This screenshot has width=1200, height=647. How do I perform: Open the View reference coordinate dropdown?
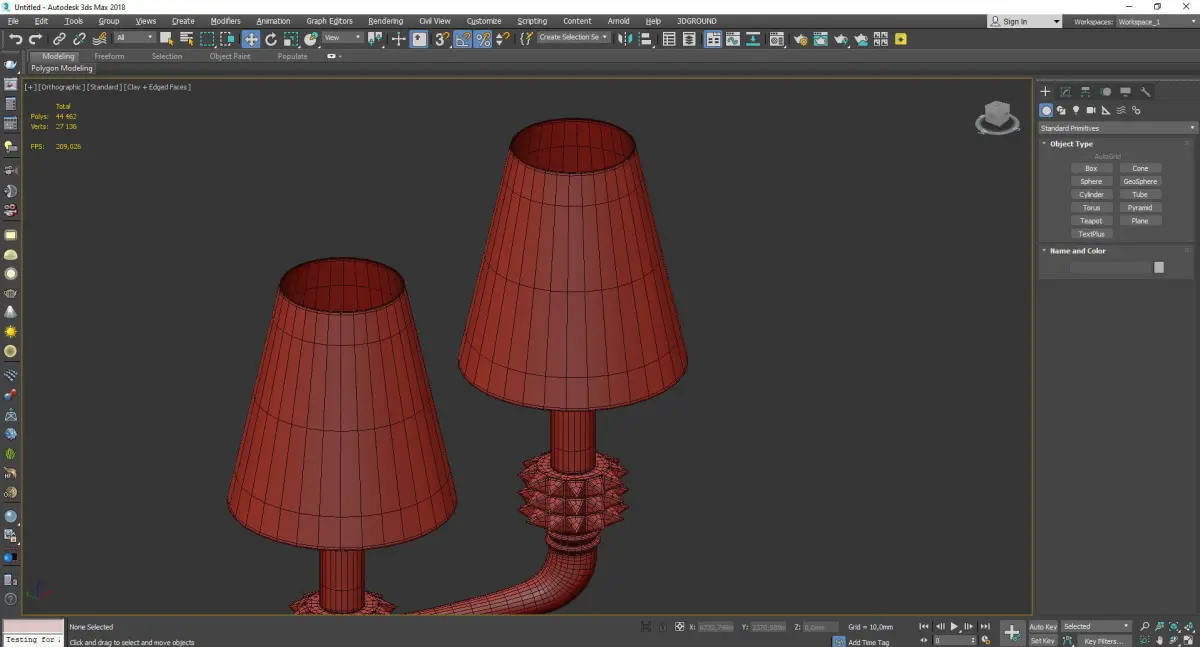(342, 38)
